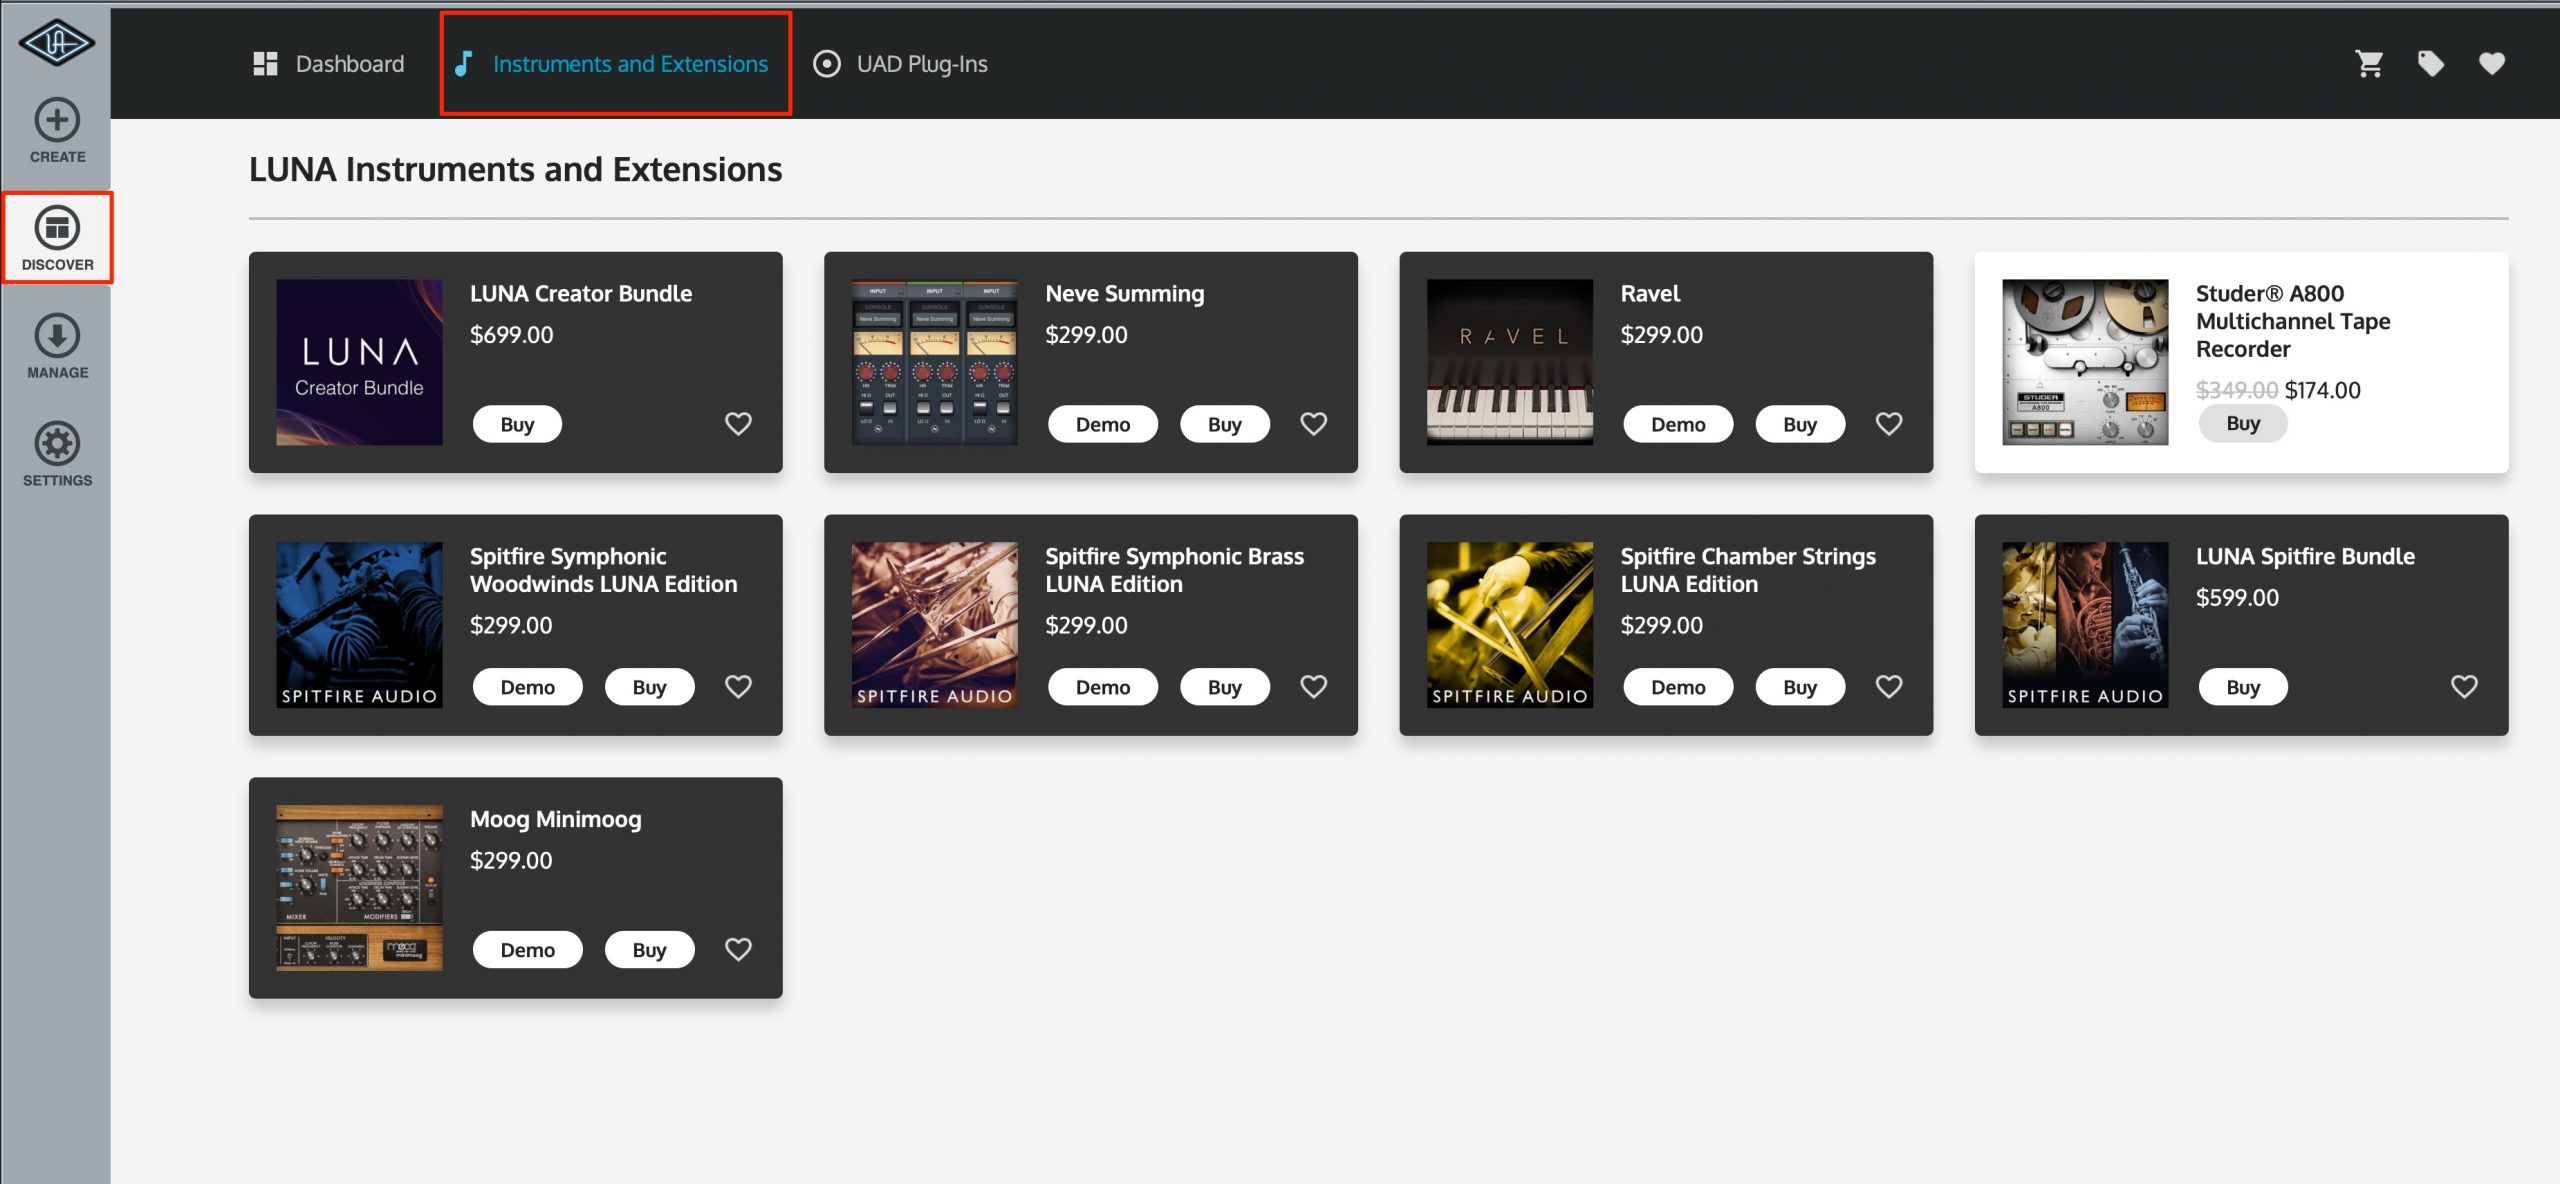Demo Spitfire Symphonic Woodwinds

point(527,687)
